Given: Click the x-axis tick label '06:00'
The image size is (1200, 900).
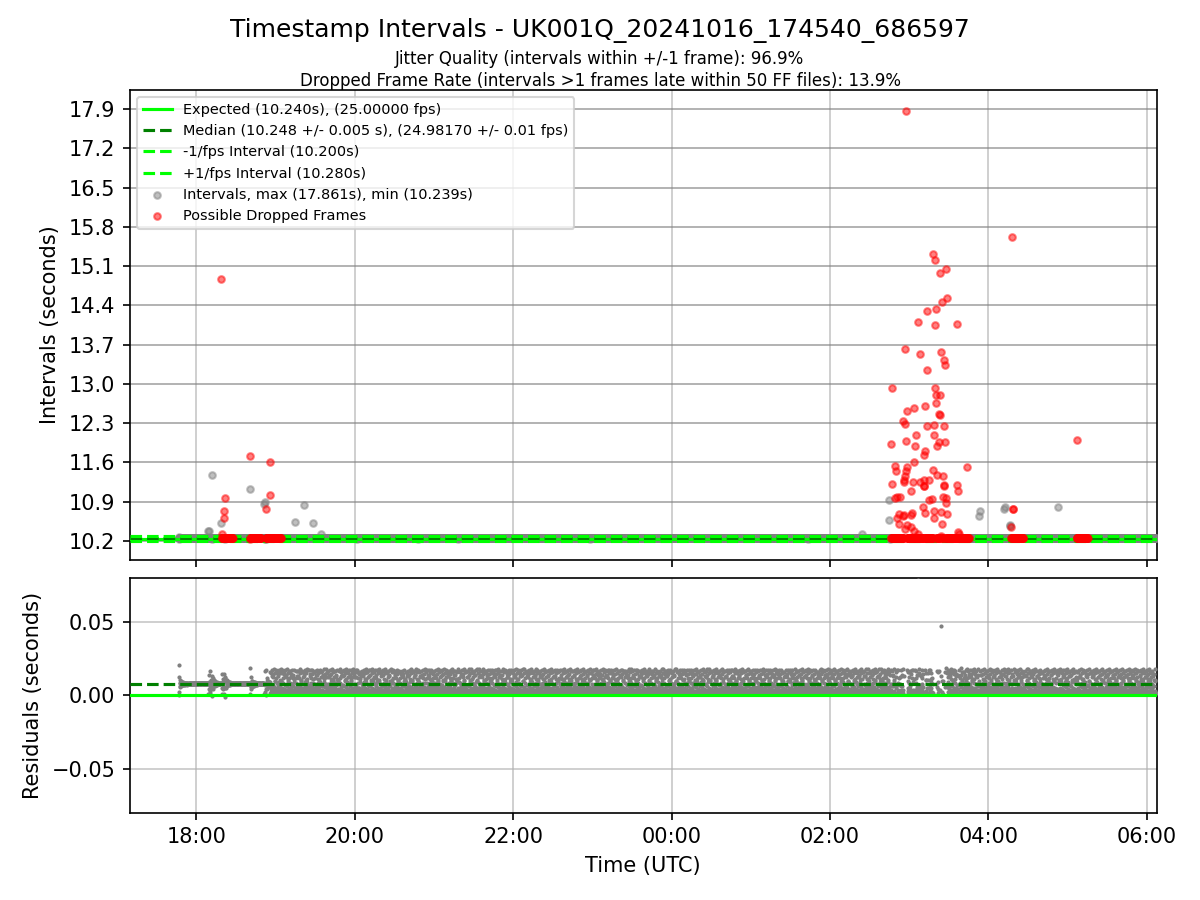Looking at the screenshot, I should pos(1147,834).
